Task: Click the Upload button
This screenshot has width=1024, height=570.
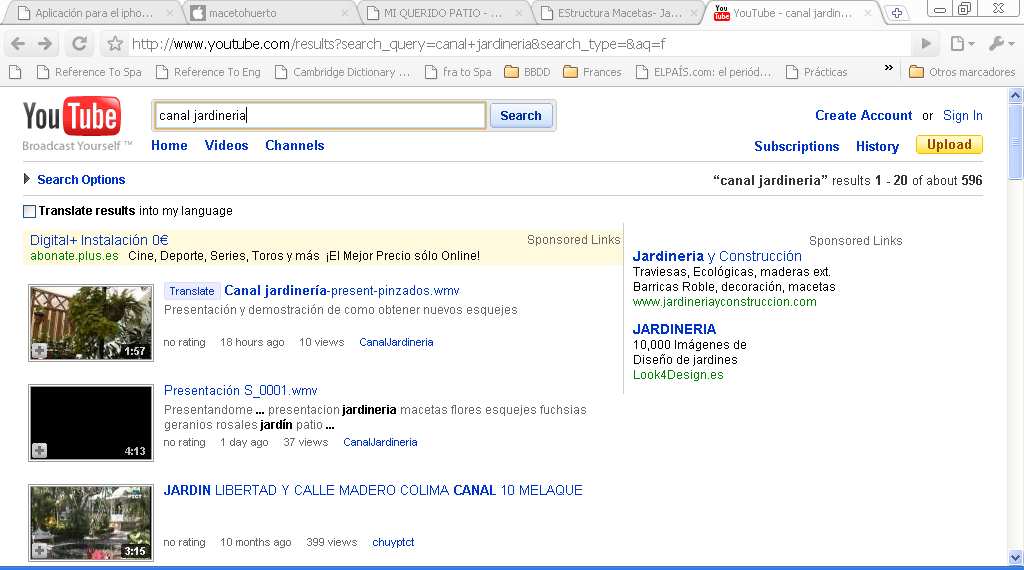Action: (949, 144)
